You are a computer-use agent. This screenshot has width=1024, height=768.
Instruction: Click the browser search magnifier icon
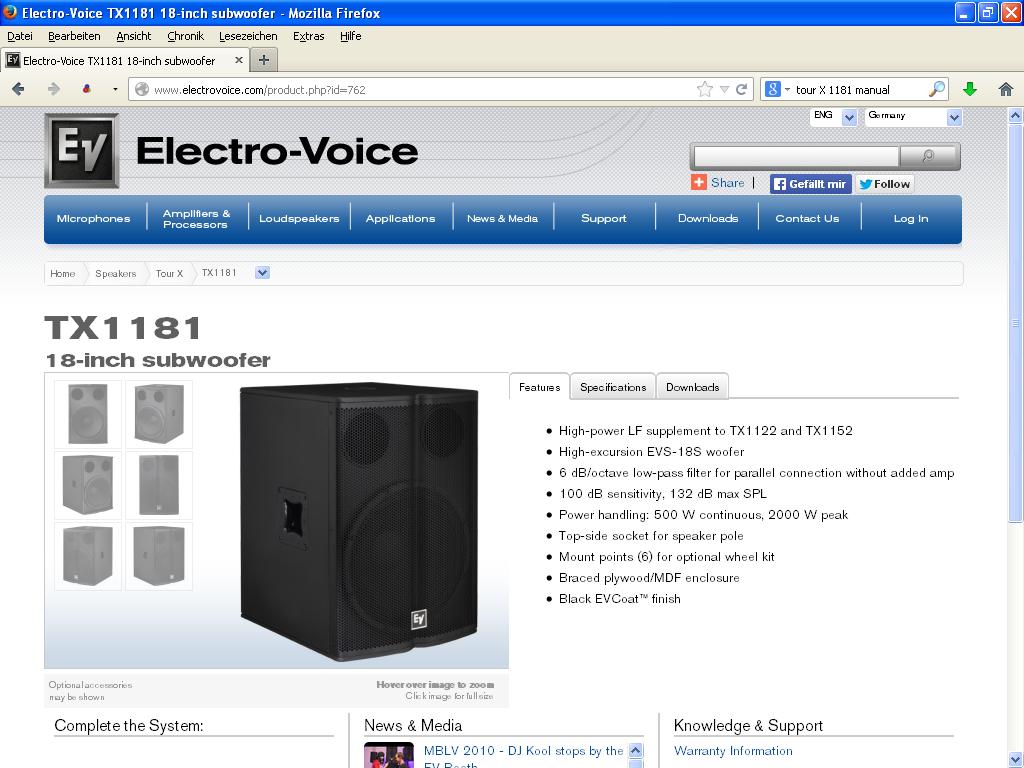coord(936,89)
